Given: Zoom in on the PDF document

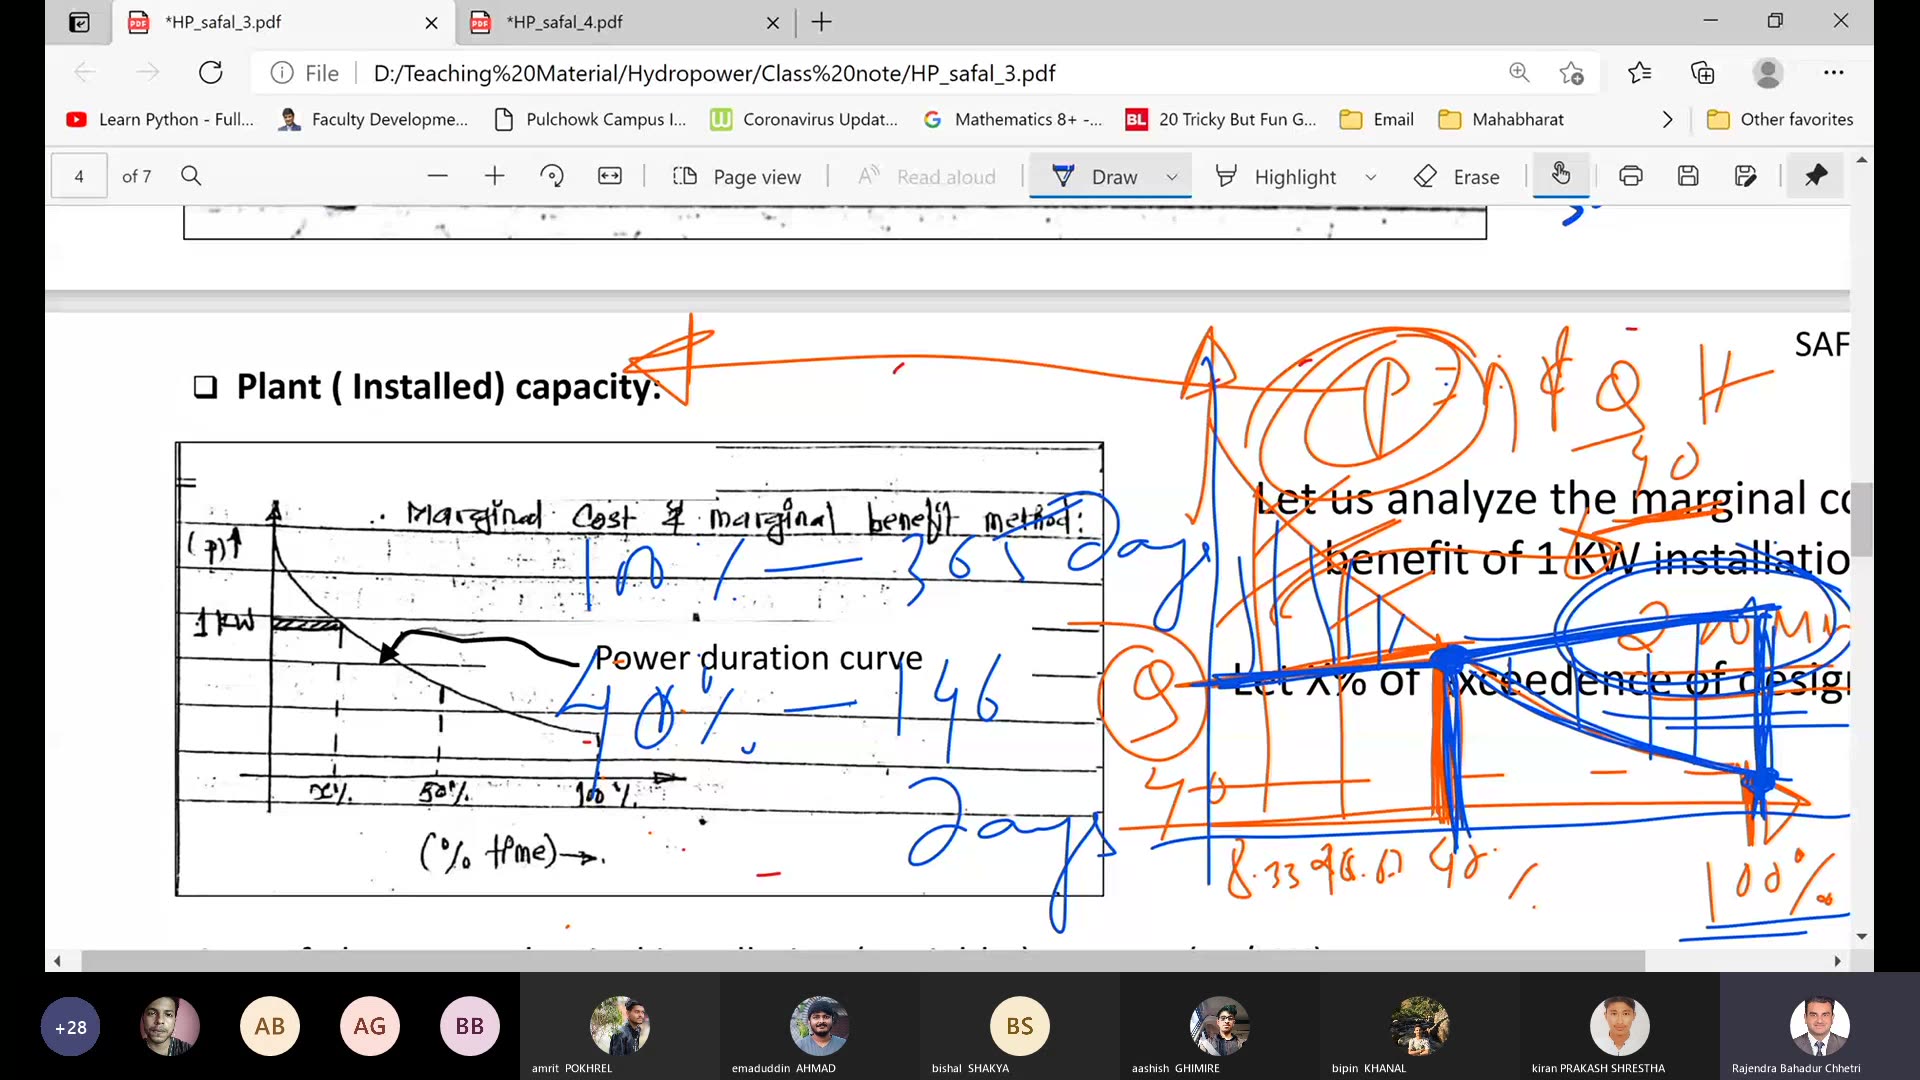Looking at the screenshot, I should click(494, 176).
